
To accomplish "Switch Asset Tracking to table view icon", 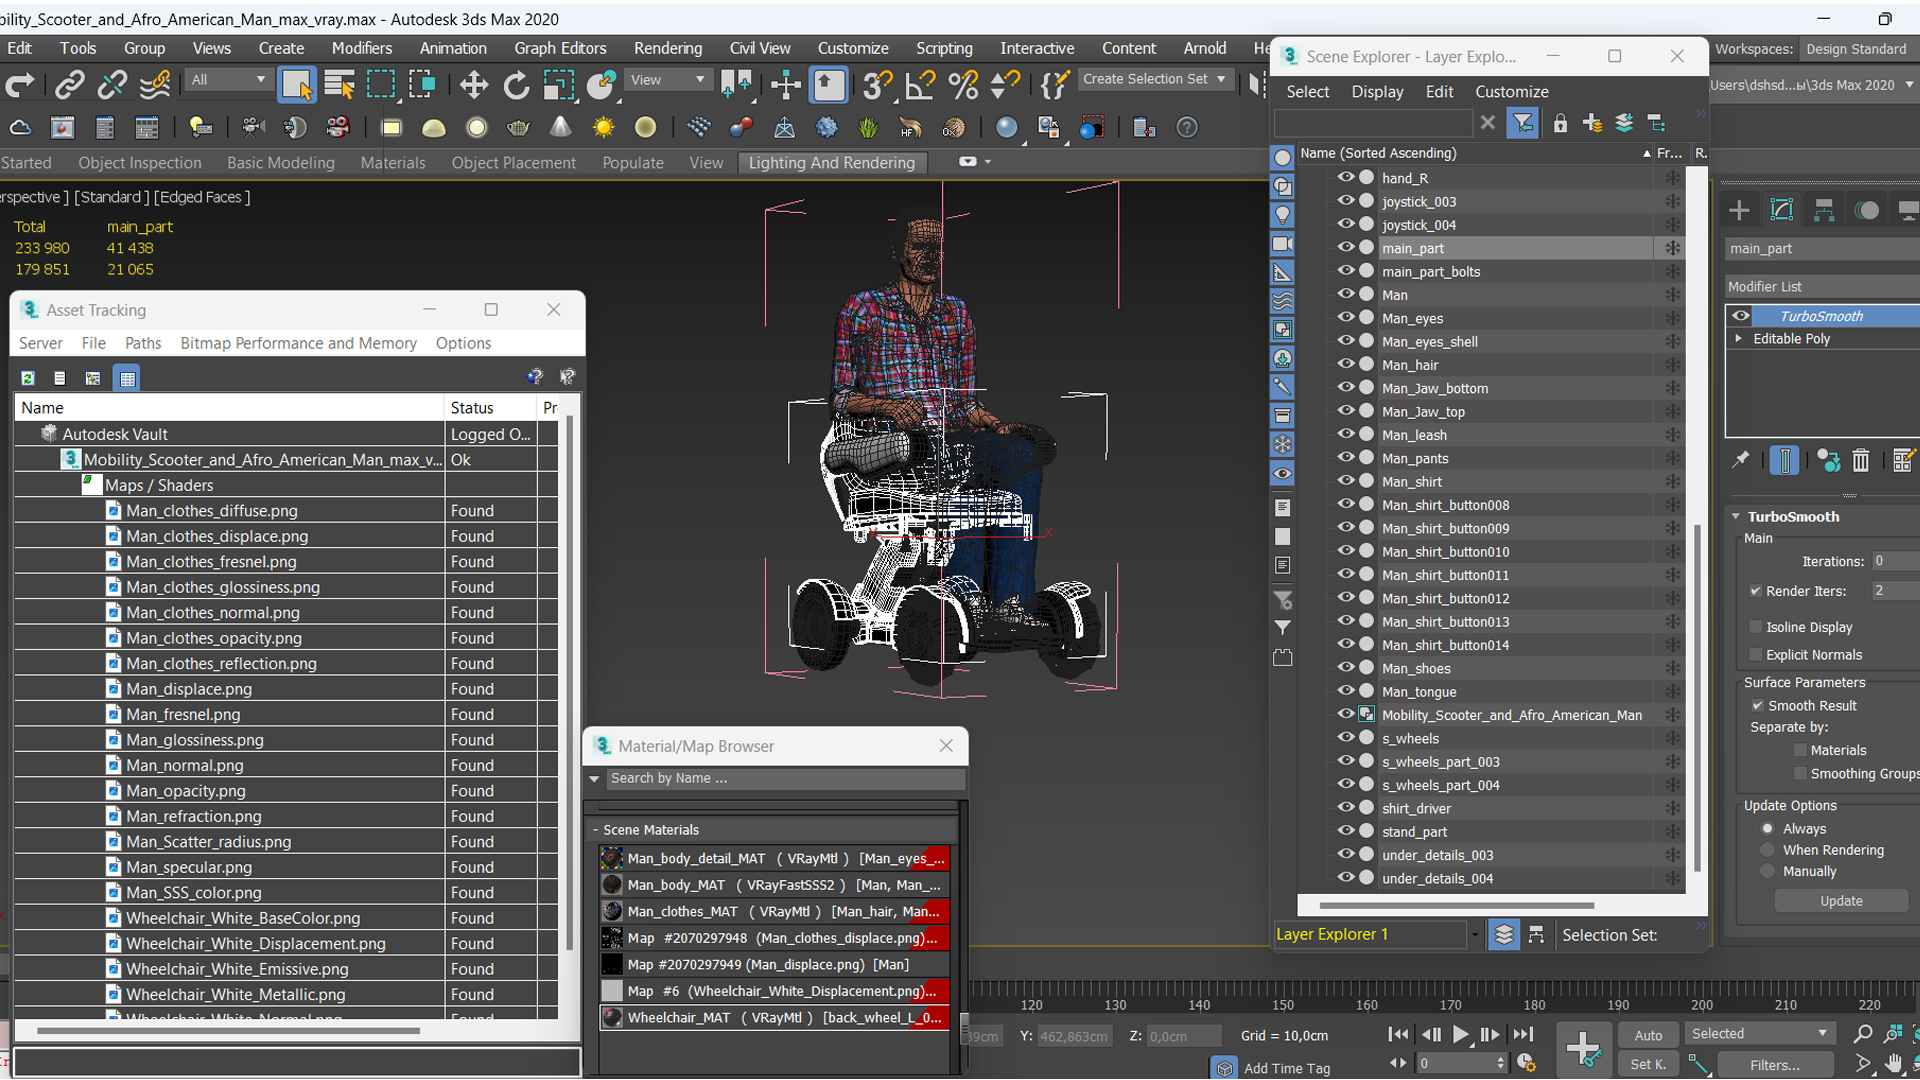I will click(x=127, y=378).
